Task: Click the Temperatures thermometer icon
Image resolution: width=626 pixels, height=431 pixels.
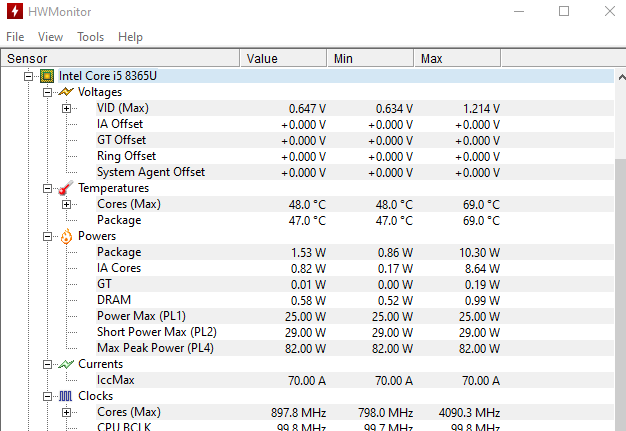Action: [x=66, y=188]
